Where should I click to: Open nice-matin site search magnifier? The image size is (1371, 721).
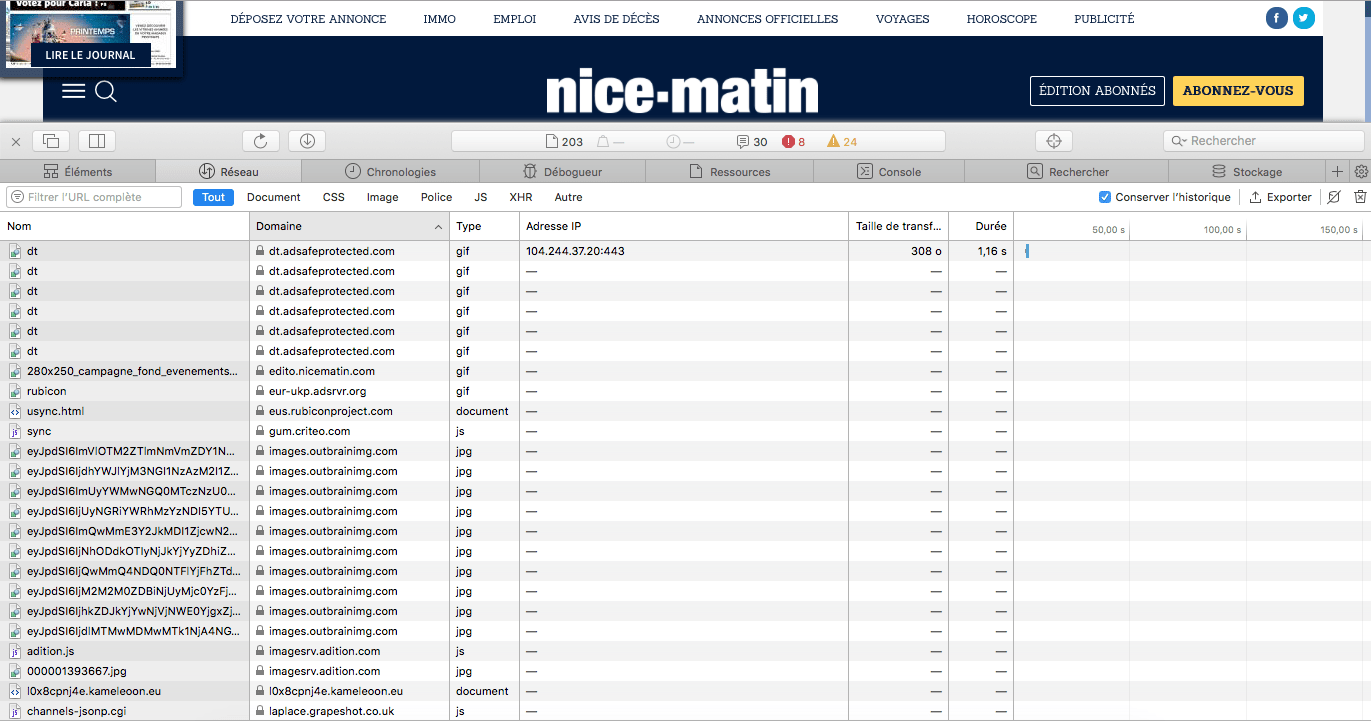click(x=106, y=92)
